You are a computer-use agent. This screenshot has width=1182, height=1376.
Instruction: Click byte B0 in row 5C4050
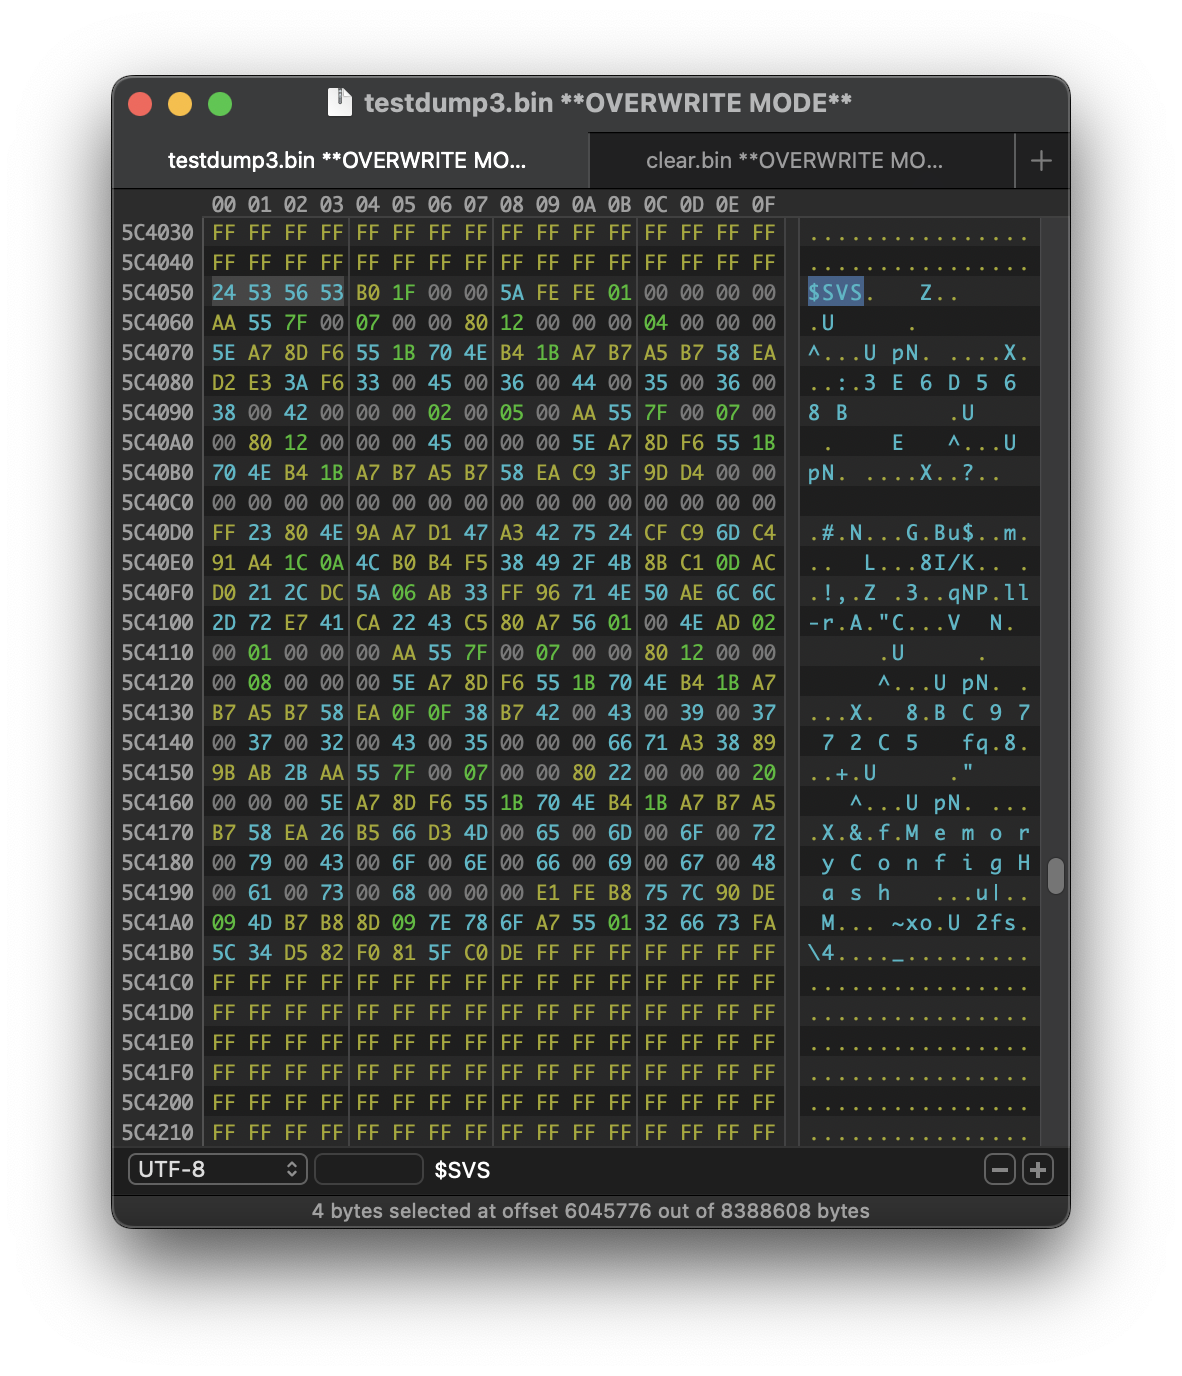tap(368, 293)
